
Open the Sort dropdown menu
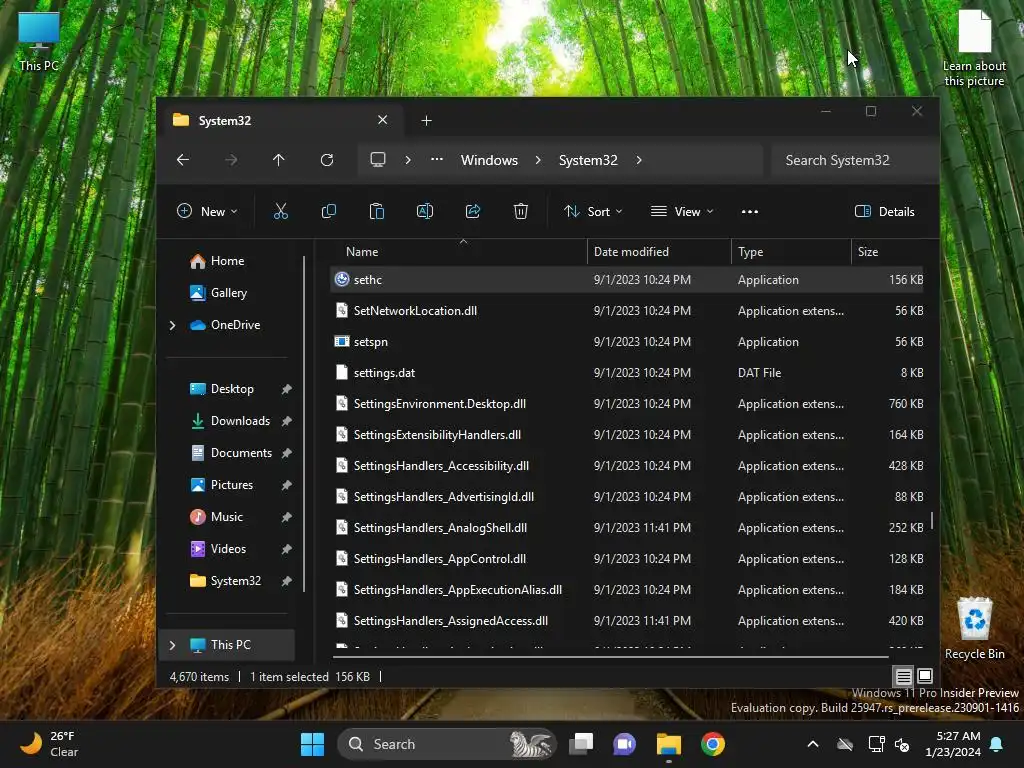593,212
